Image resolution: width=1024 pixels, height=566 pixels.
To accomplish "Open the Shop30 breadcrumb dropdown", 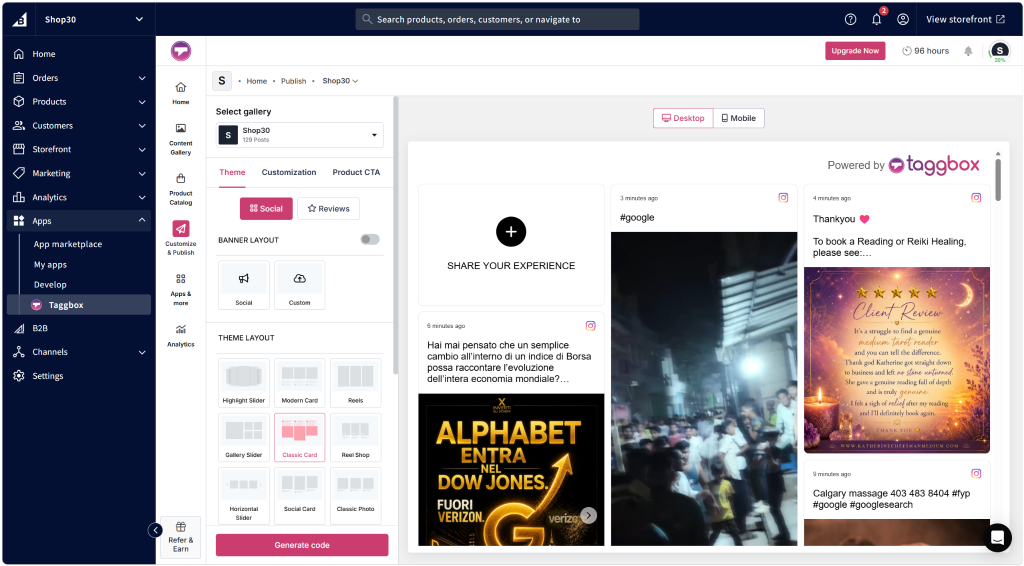I will (x=340, y=81).
